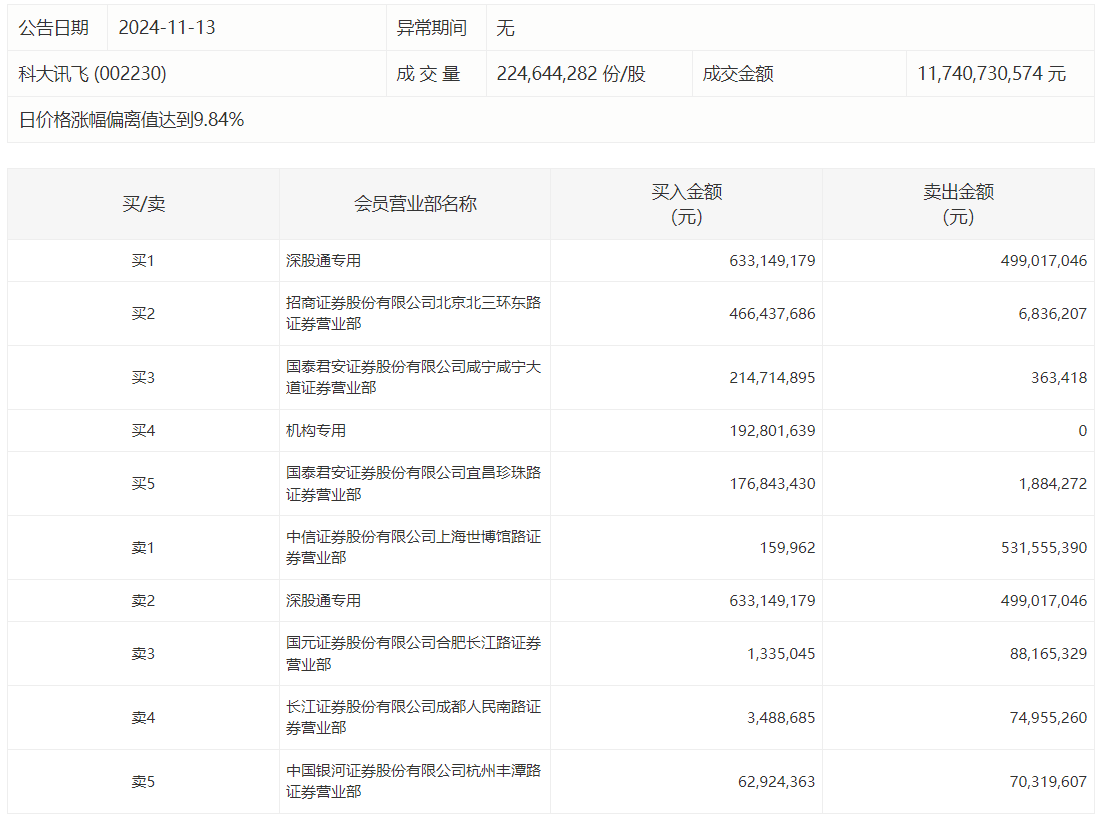Select the text 日价格涨幅偏离值达到9.84%
Viewport: 1097px width, 817px height.
132,120
